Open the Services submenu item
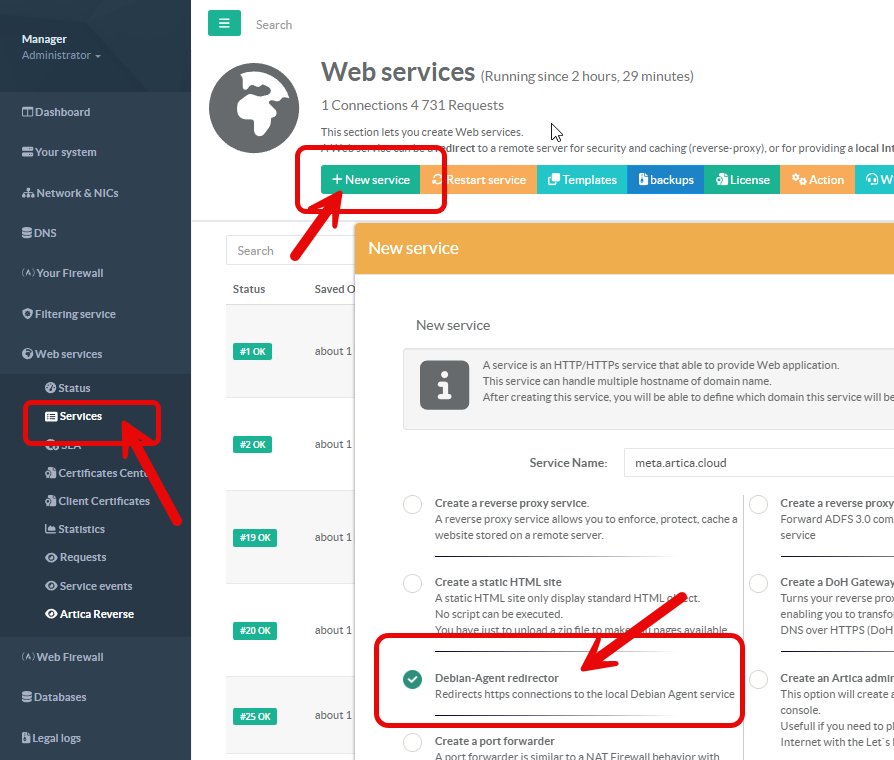Viewport: 894px width, 760px height. (x=80, y=416)
